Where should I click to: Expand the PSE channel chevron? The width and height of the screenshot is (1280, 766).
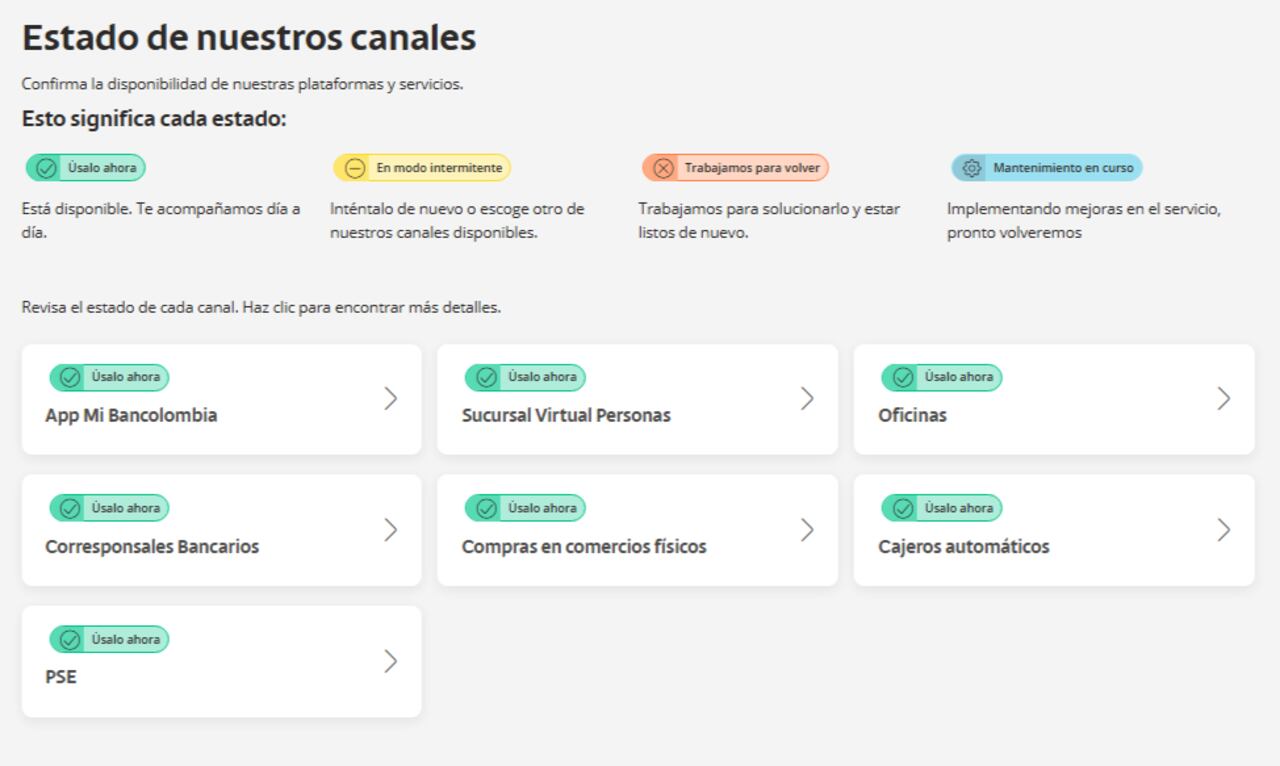coord(391,661)
